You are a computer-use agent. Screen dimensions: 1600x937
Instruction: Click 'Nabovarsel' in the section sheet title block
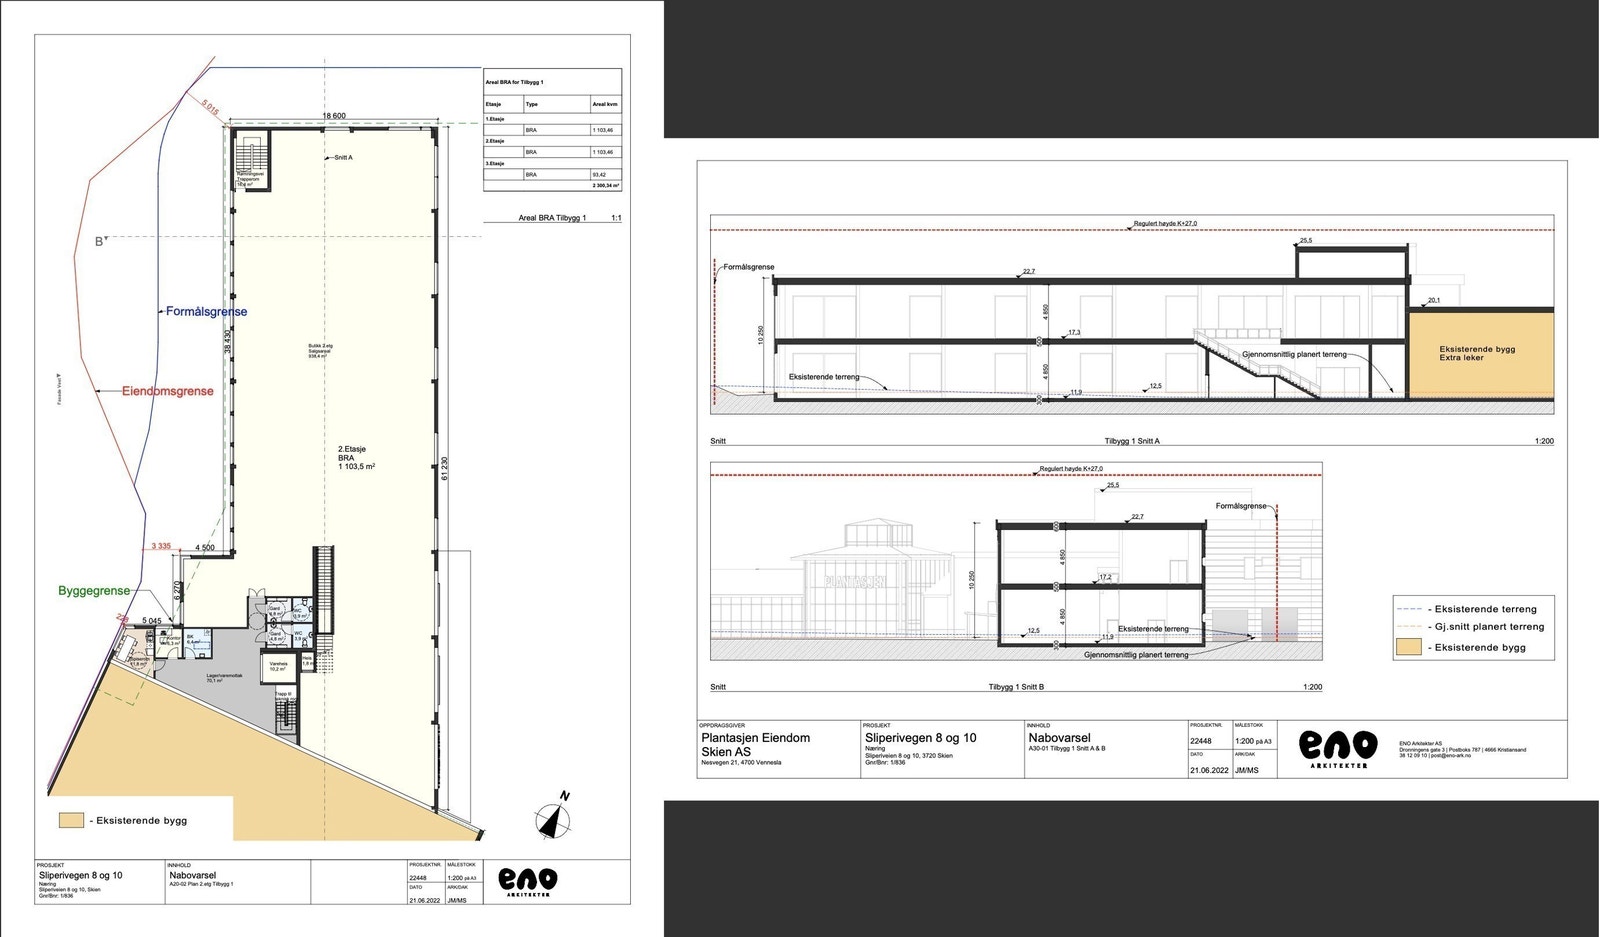coord(1059,738)
